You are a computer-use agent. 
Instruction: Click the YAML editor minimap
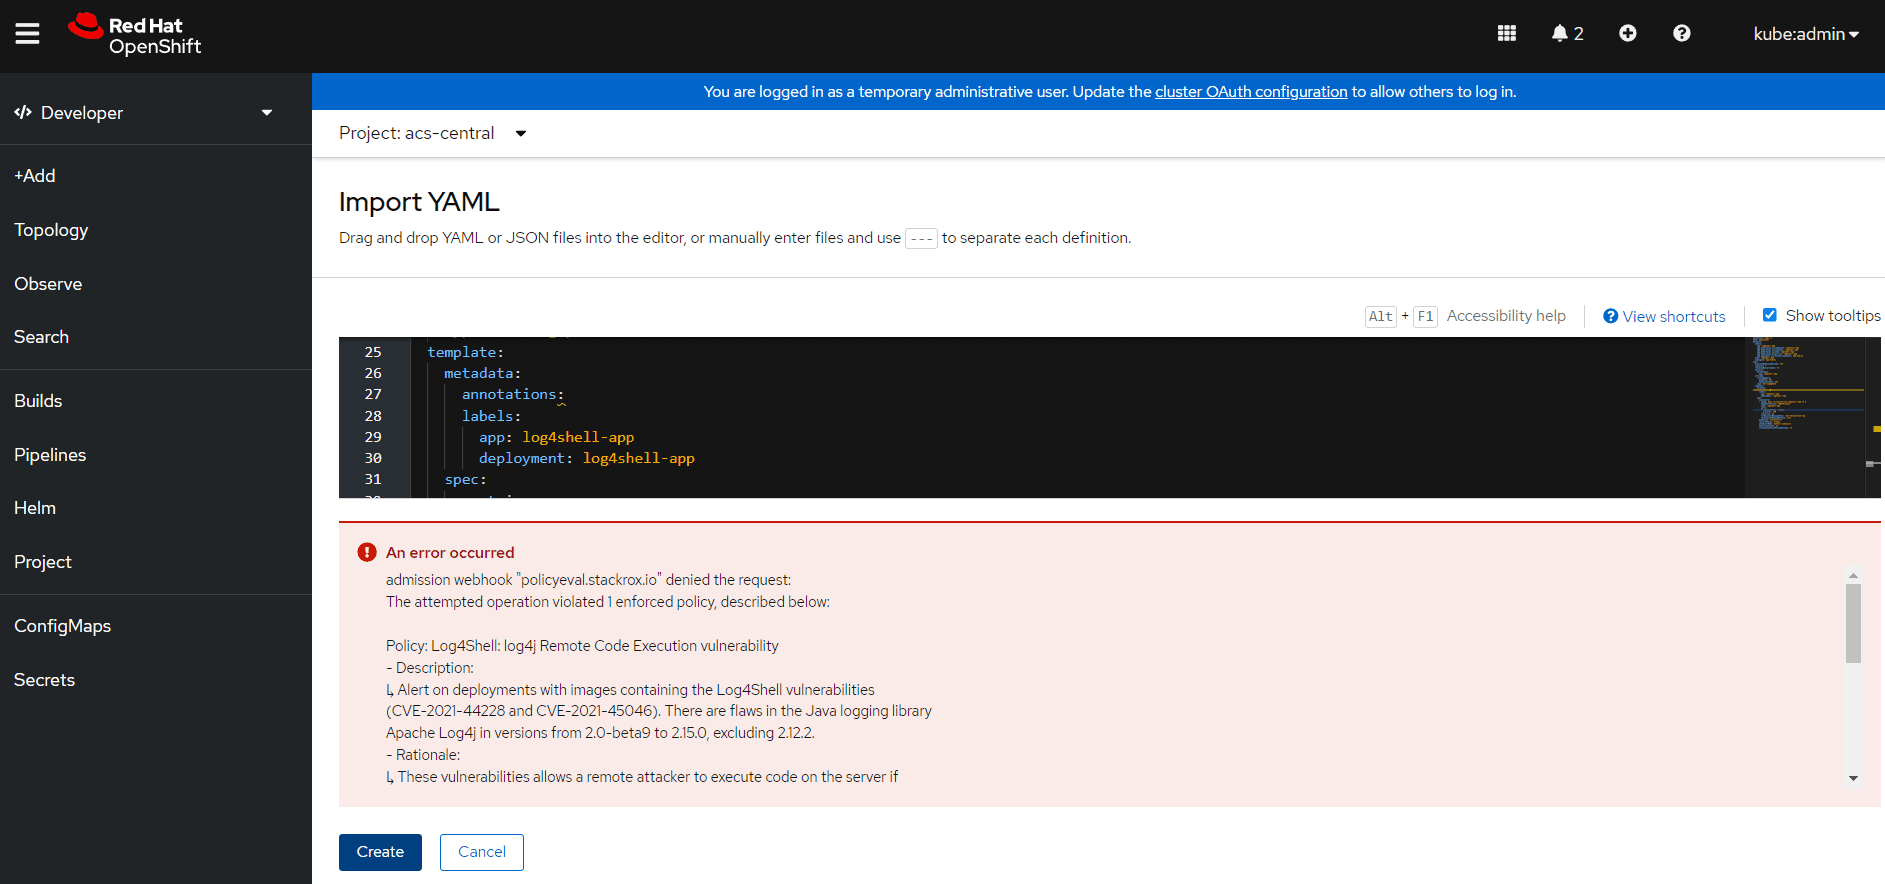tap(1804, 417)
